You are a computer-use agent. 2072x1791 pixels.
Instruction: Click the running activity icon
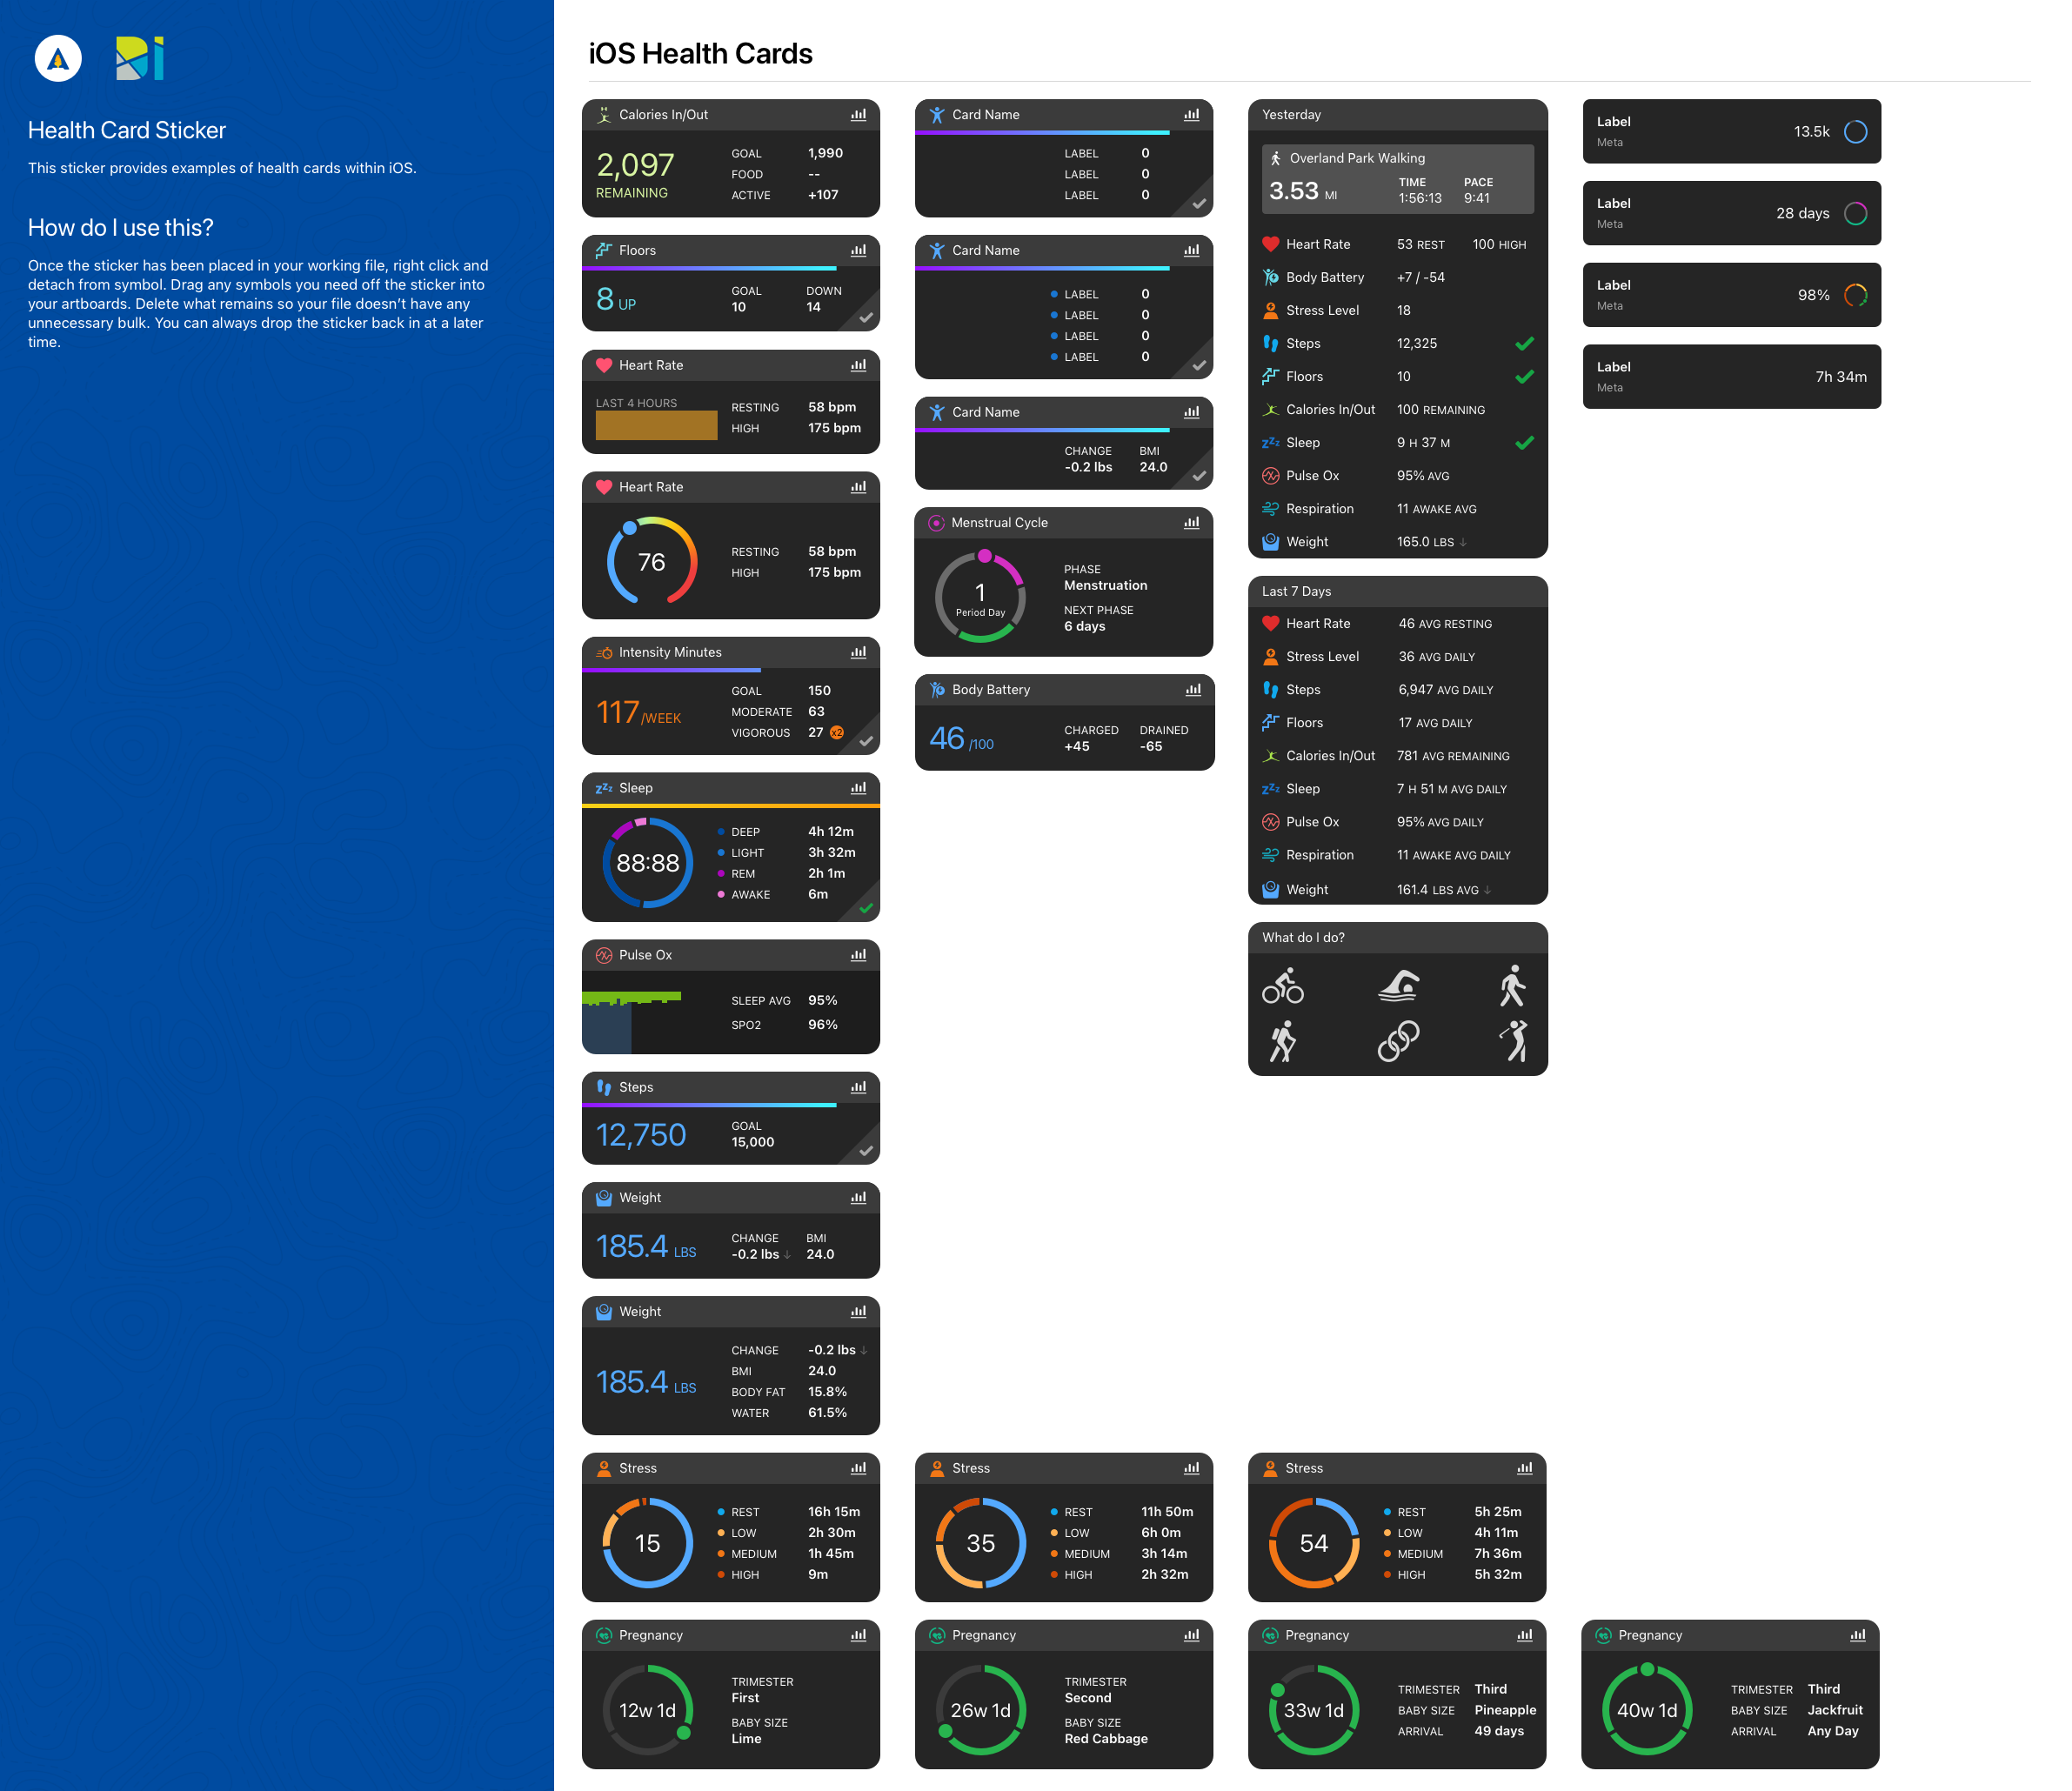coord(1513,986)
